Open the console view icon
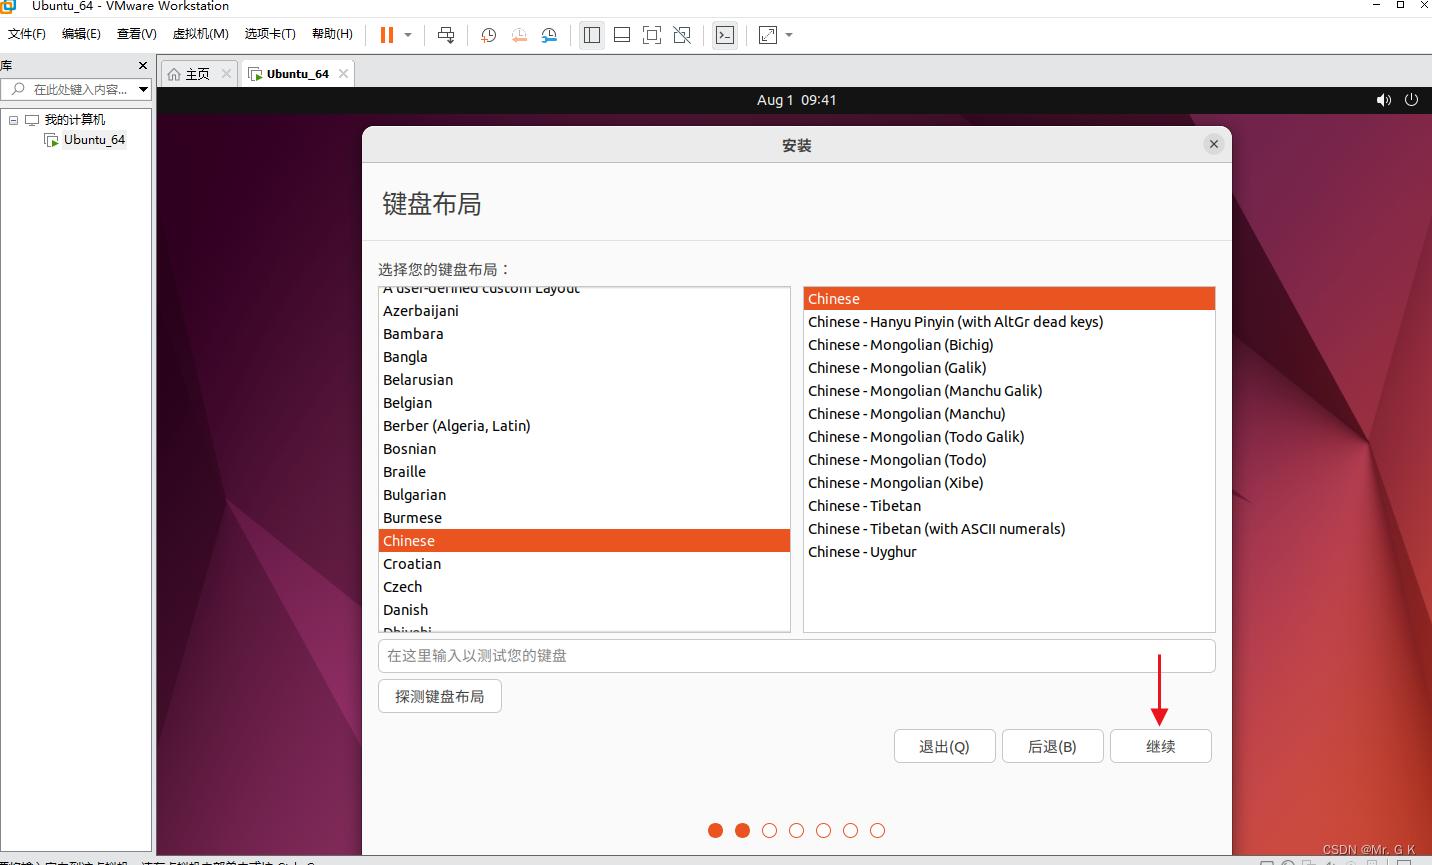The width and height of the screenshot is (1432, 865). pos(725,35)
